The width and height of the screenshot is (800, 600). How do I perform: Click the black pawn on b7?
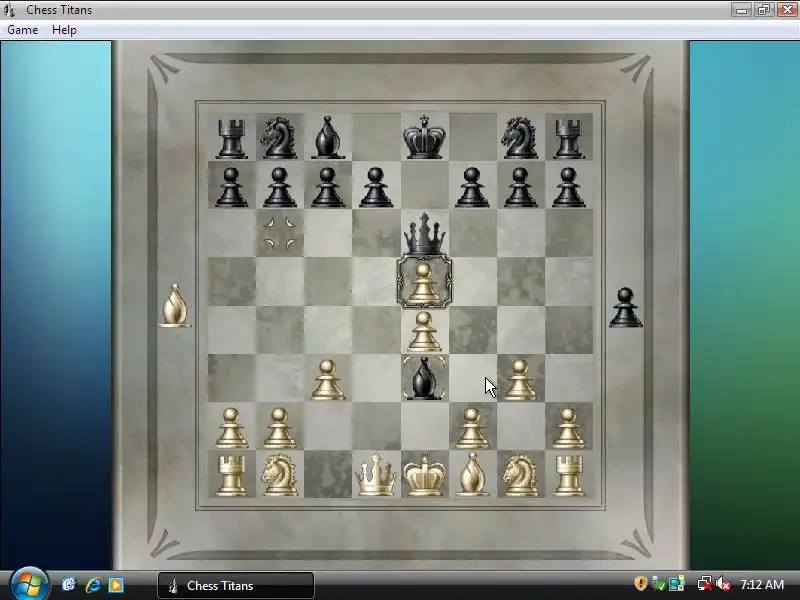279,187
